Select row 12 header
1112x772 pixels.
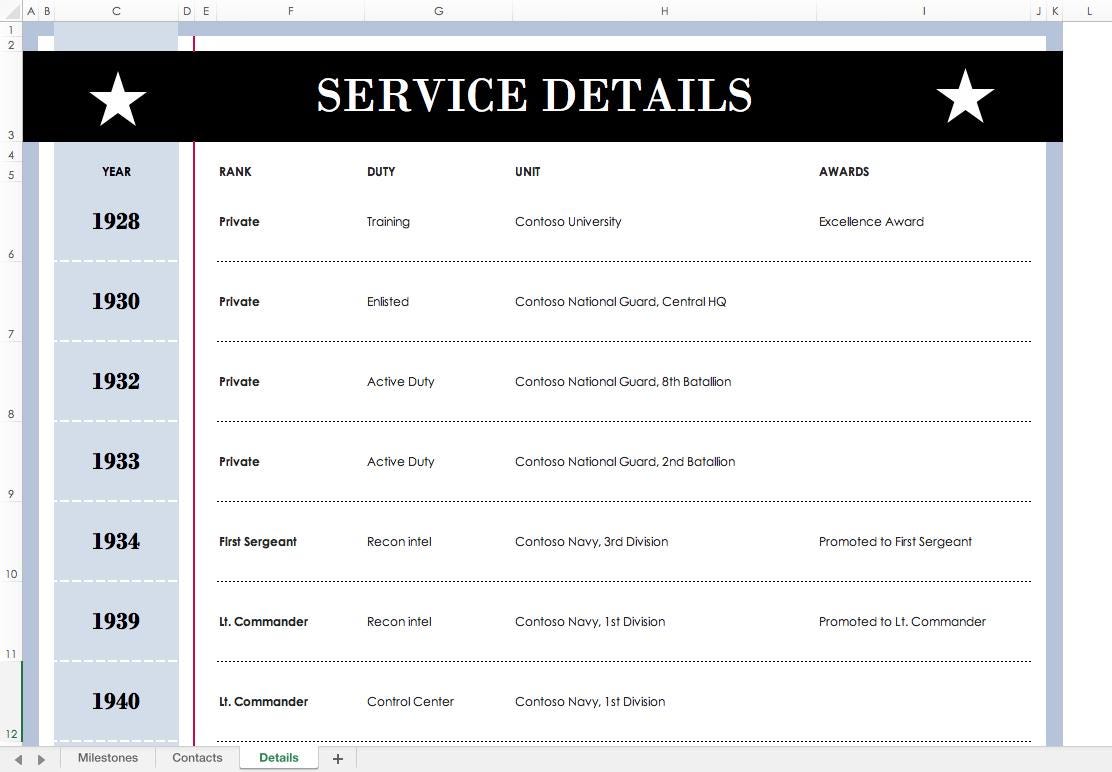11,733
